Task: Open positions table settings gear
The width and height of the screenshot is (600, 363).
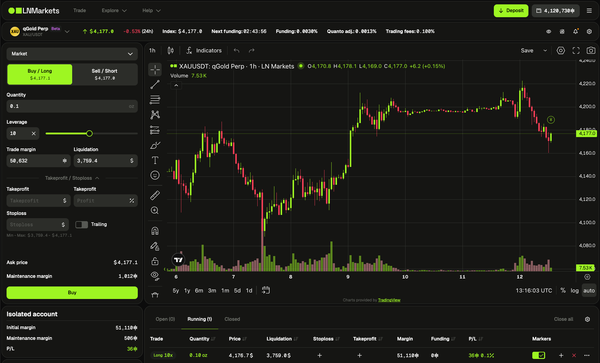Action: (x=587, y=319)
